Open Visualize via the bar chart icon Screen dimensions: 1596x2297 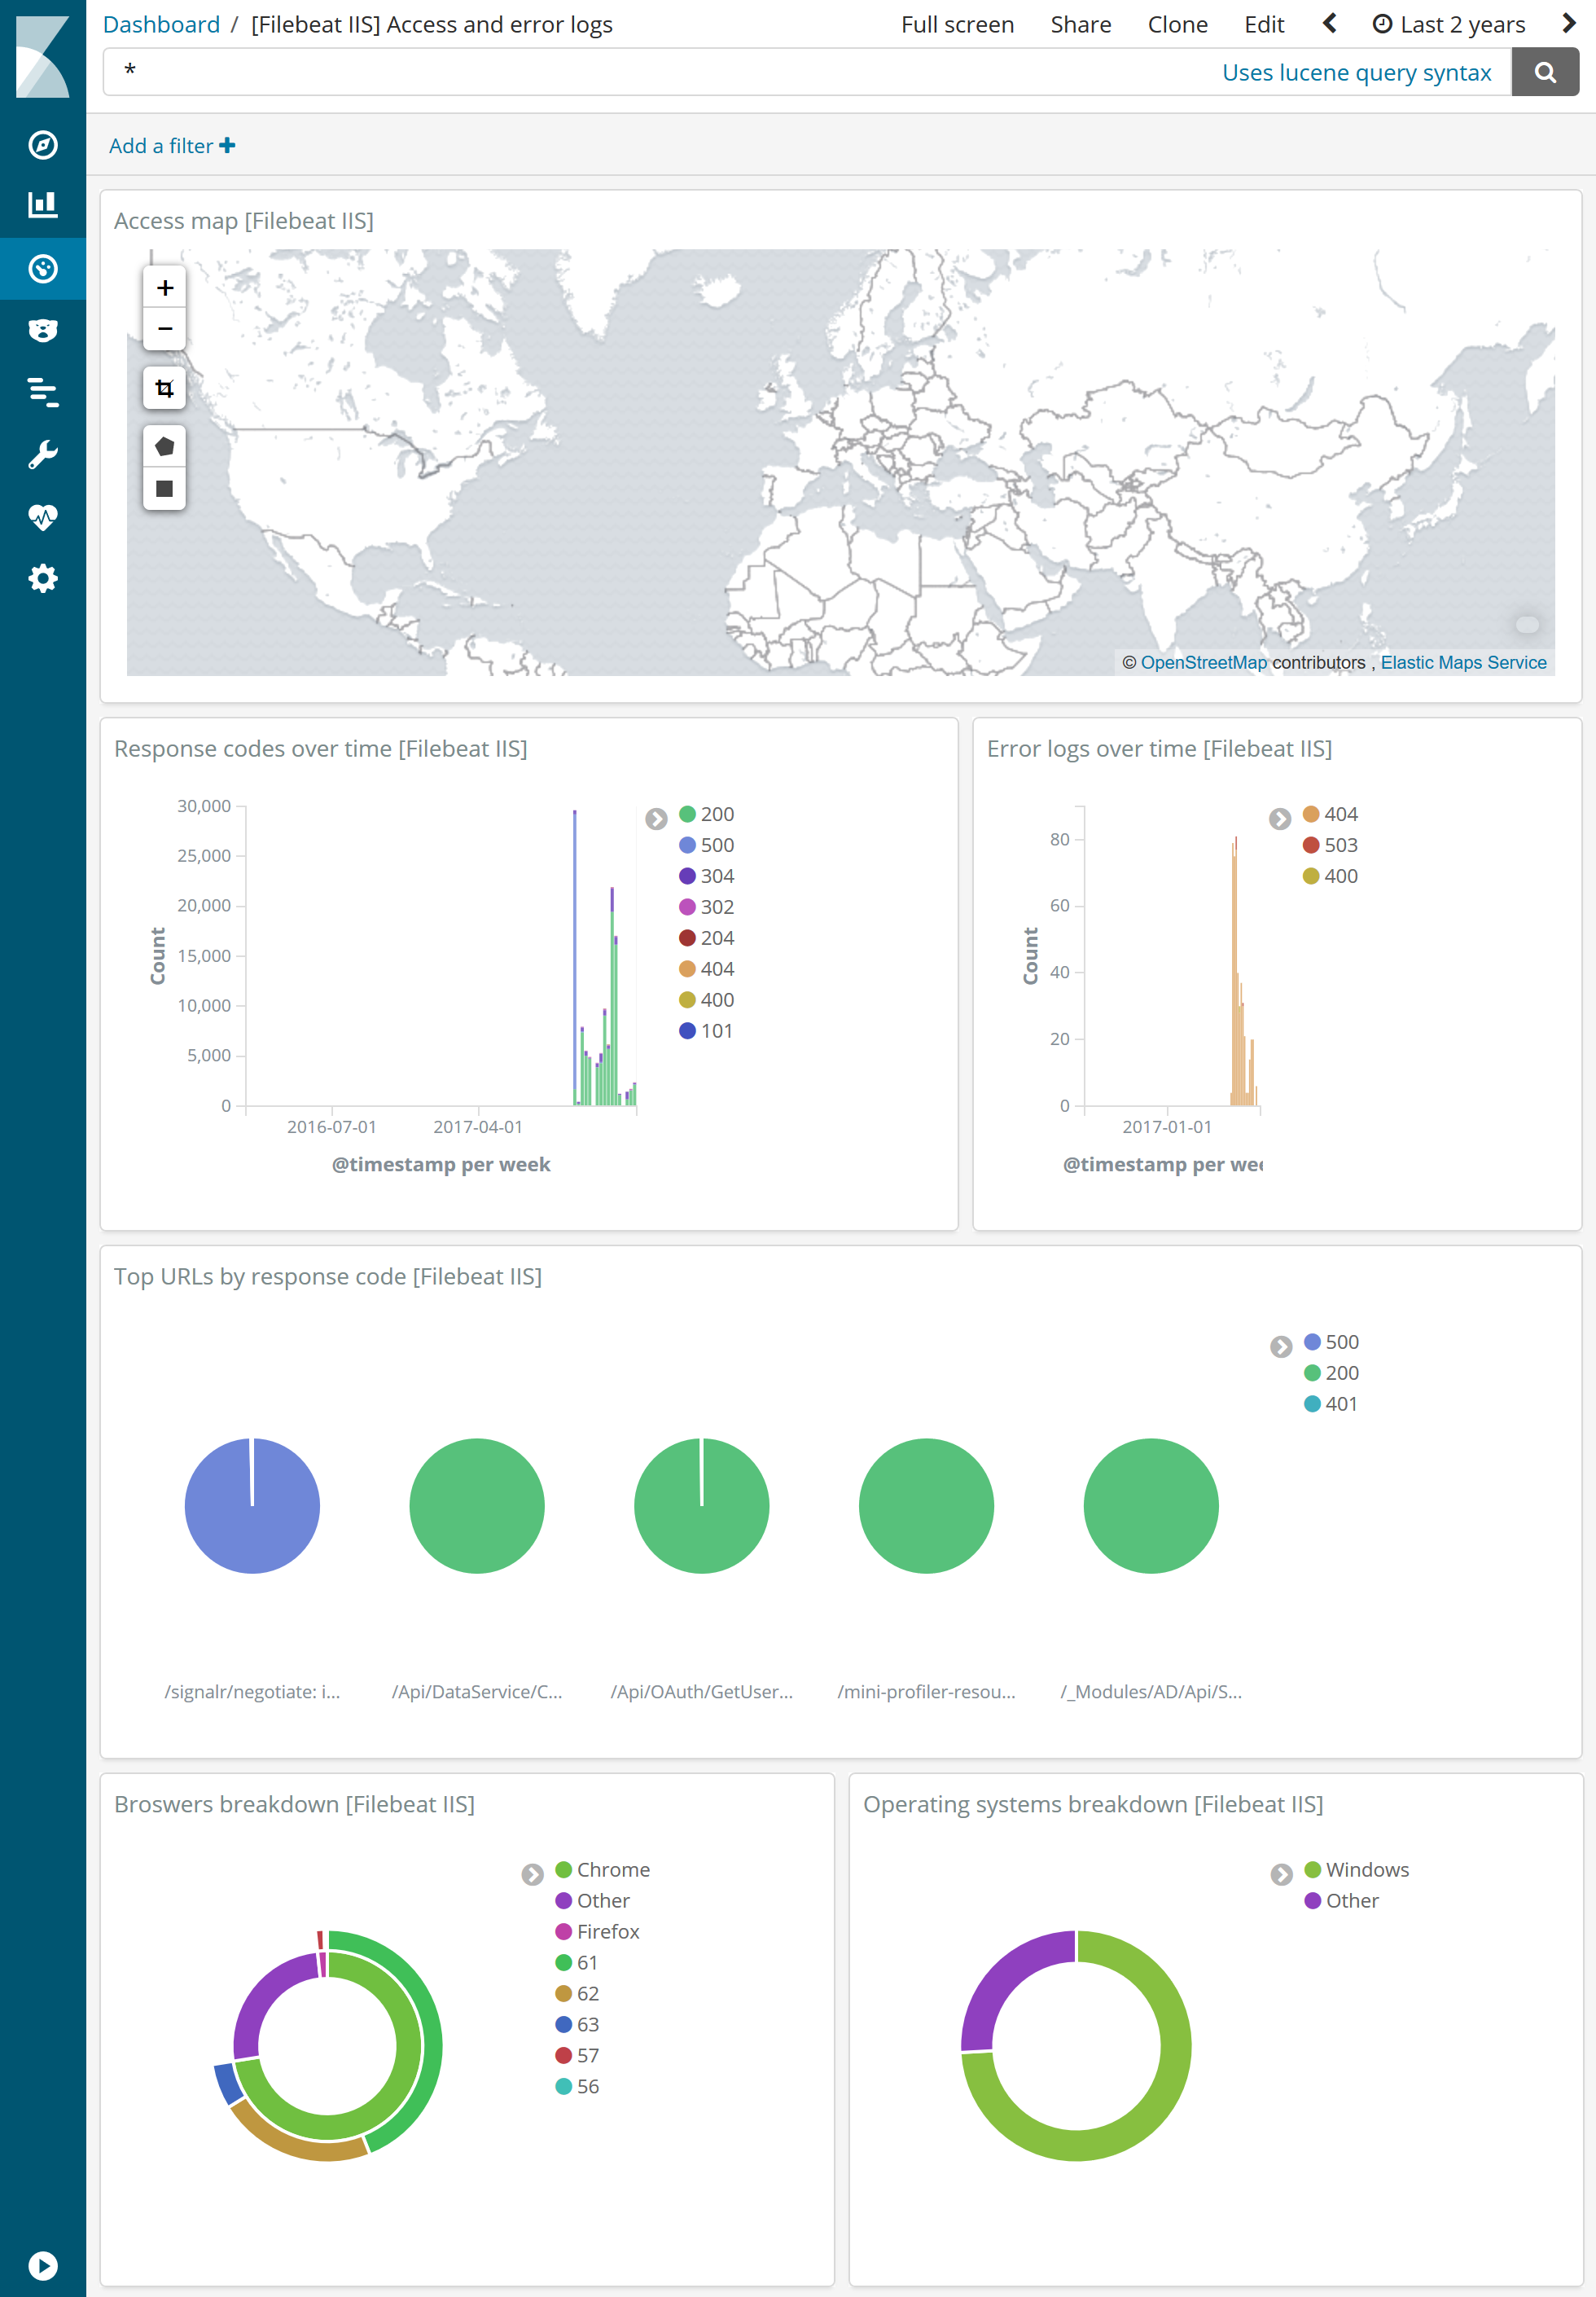point(43,205)
